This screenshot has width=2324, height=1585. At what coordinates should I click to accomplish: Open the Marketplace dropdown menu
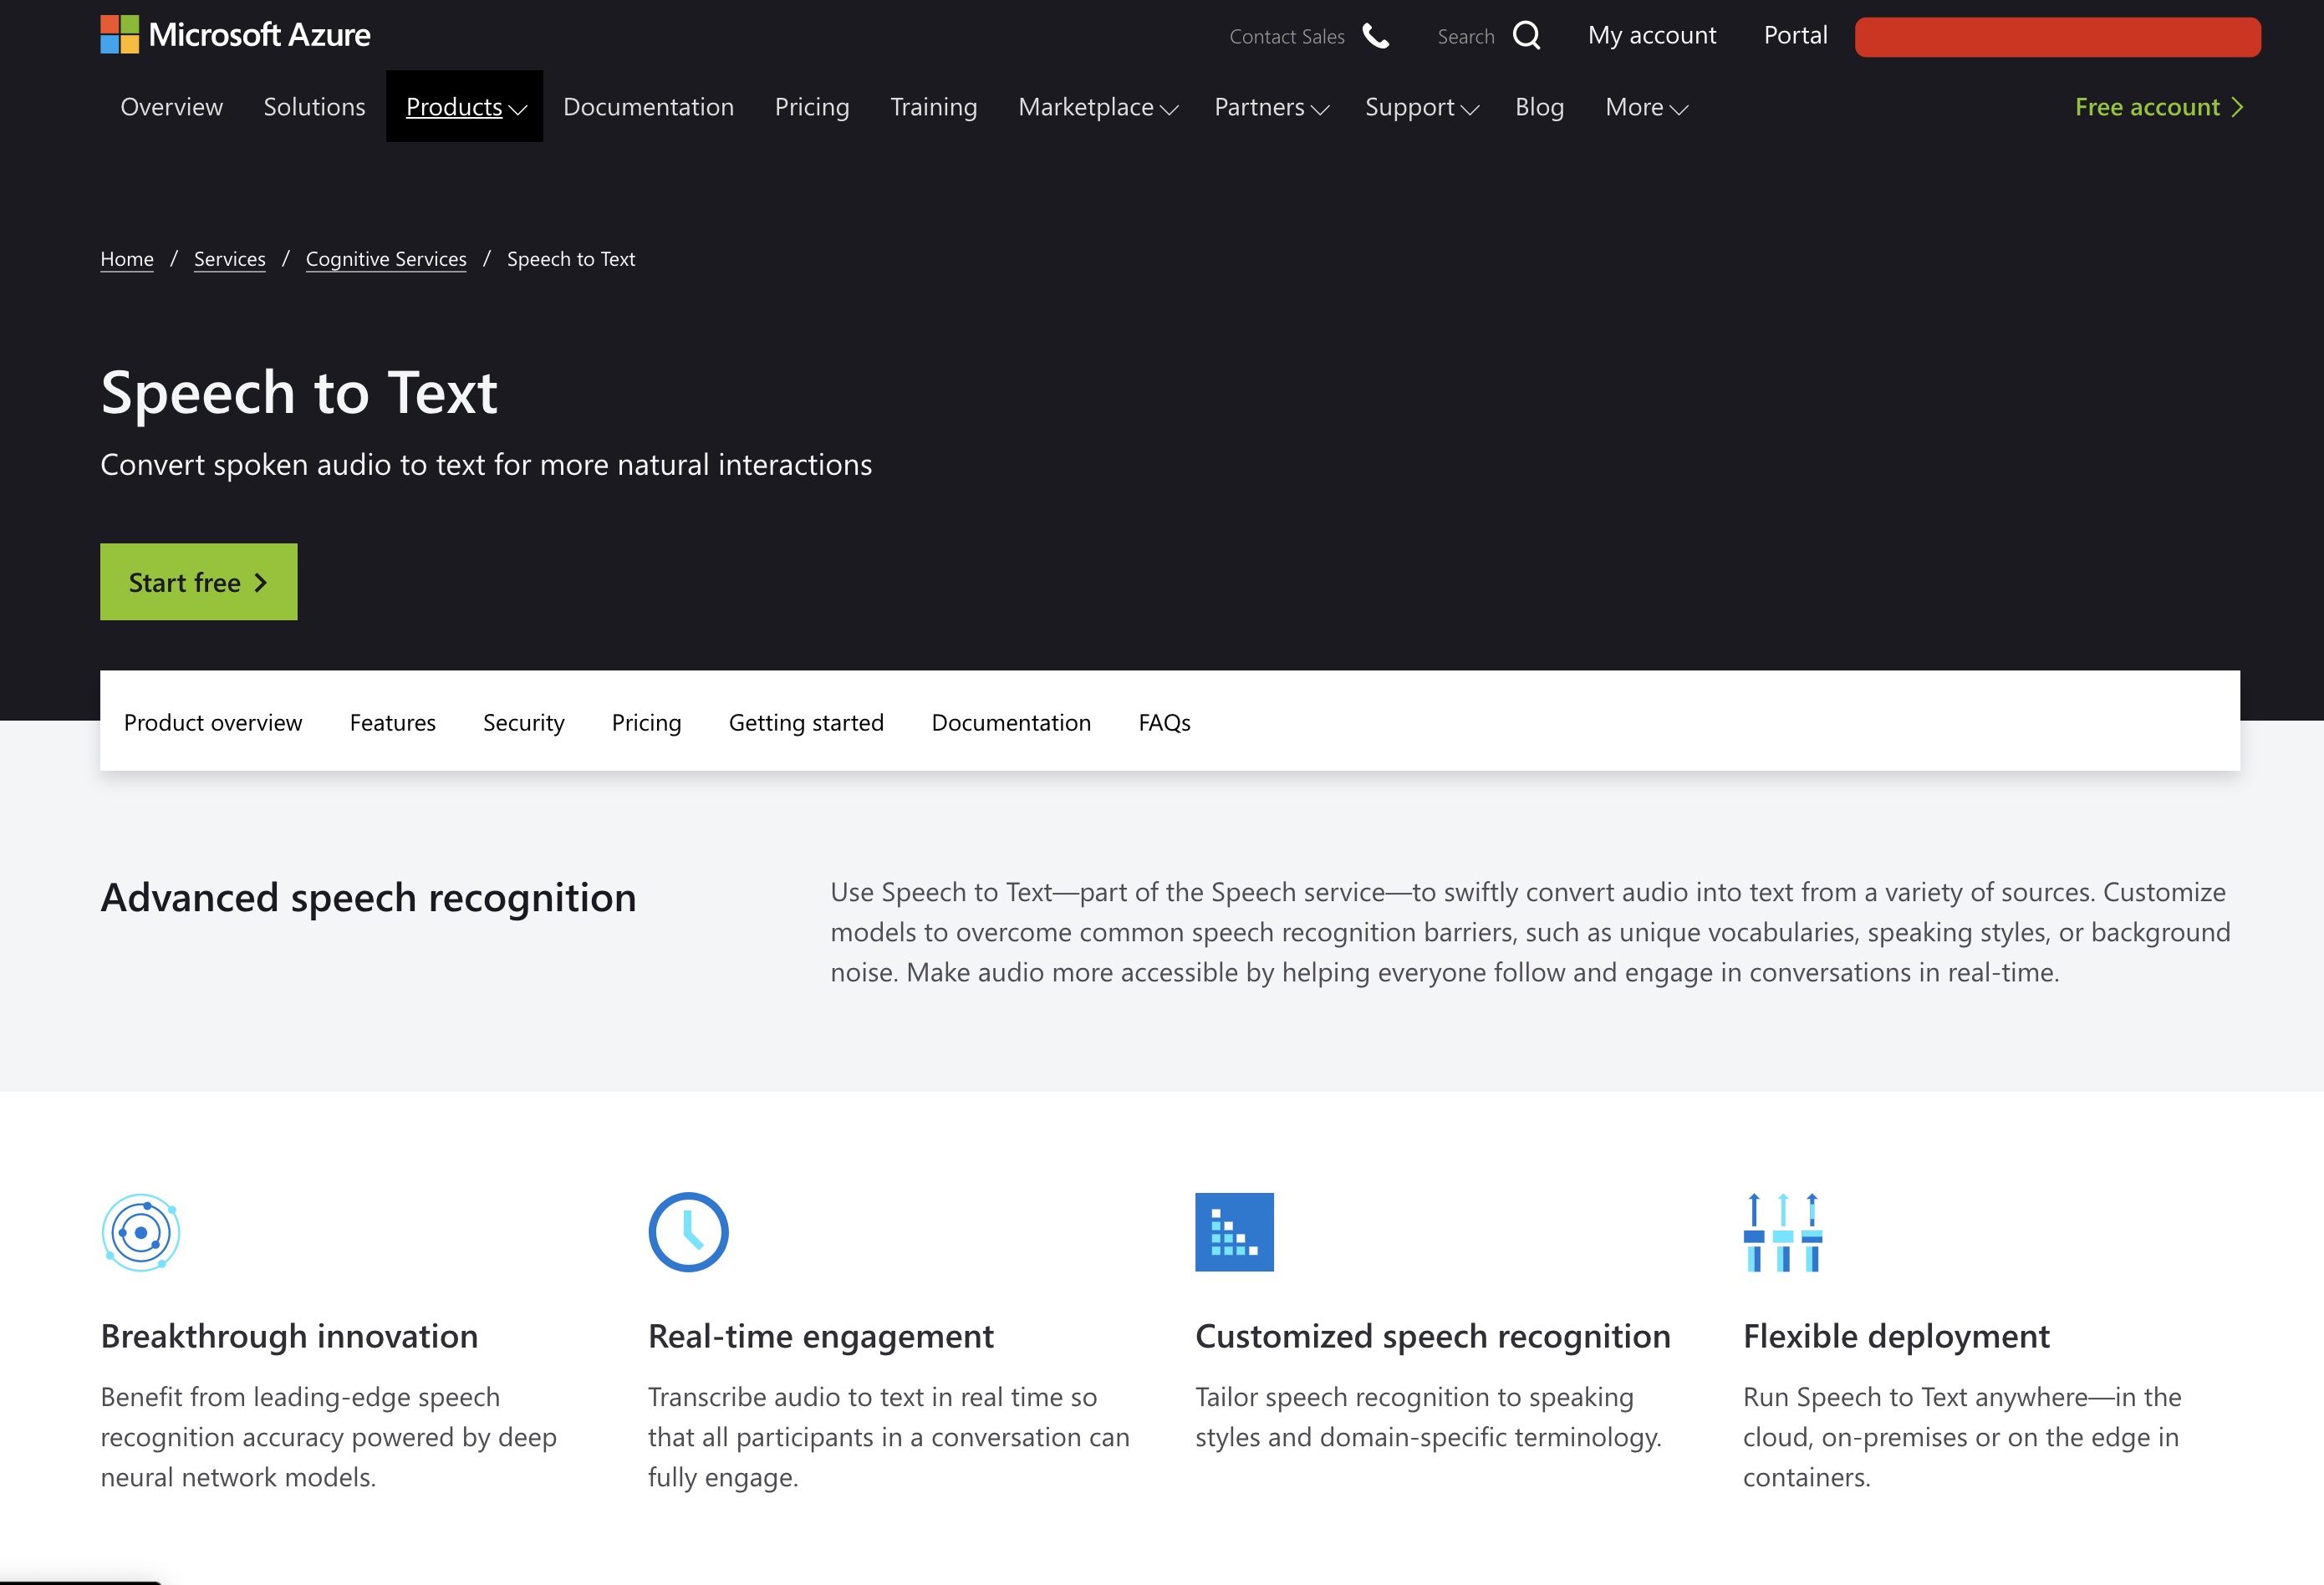(1097, 107)
